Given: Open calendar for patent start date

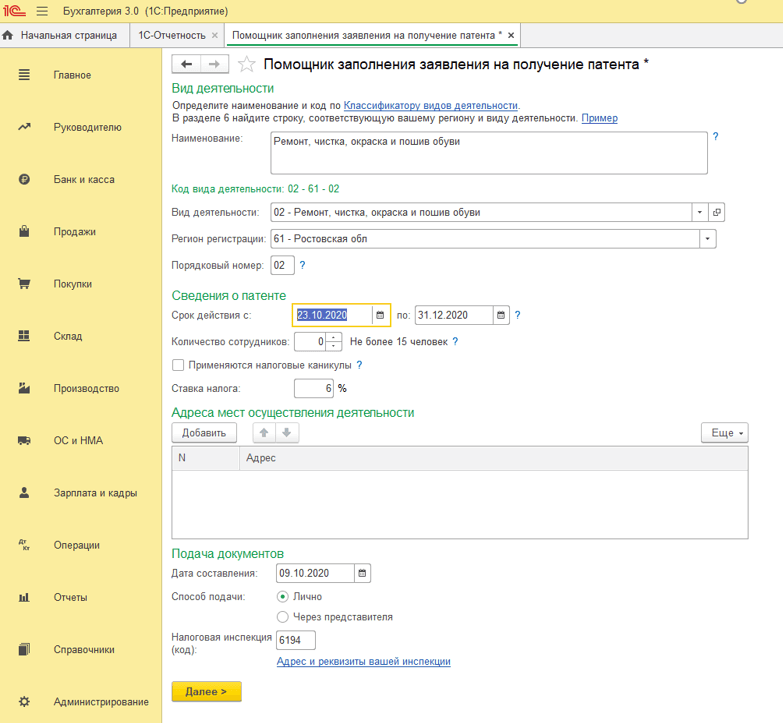Looking at the screenshot, I should click(380, 315).
